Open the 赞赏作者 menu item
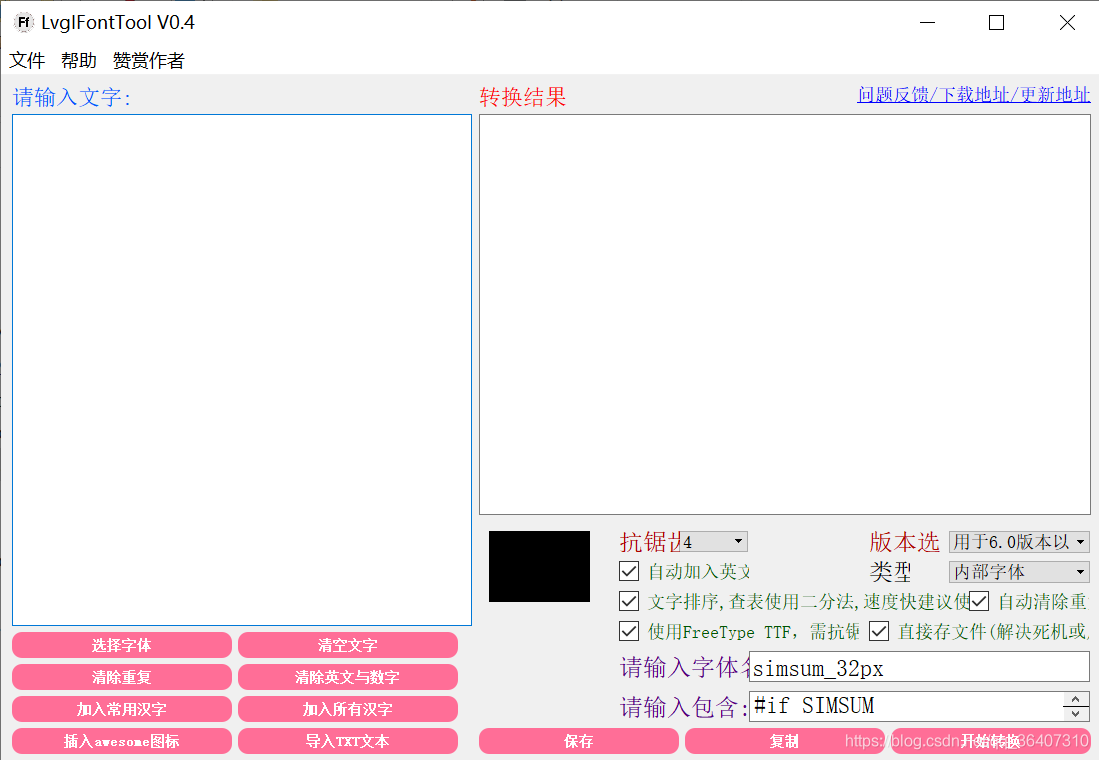1099x760 pixels. (x=147, y=60)
